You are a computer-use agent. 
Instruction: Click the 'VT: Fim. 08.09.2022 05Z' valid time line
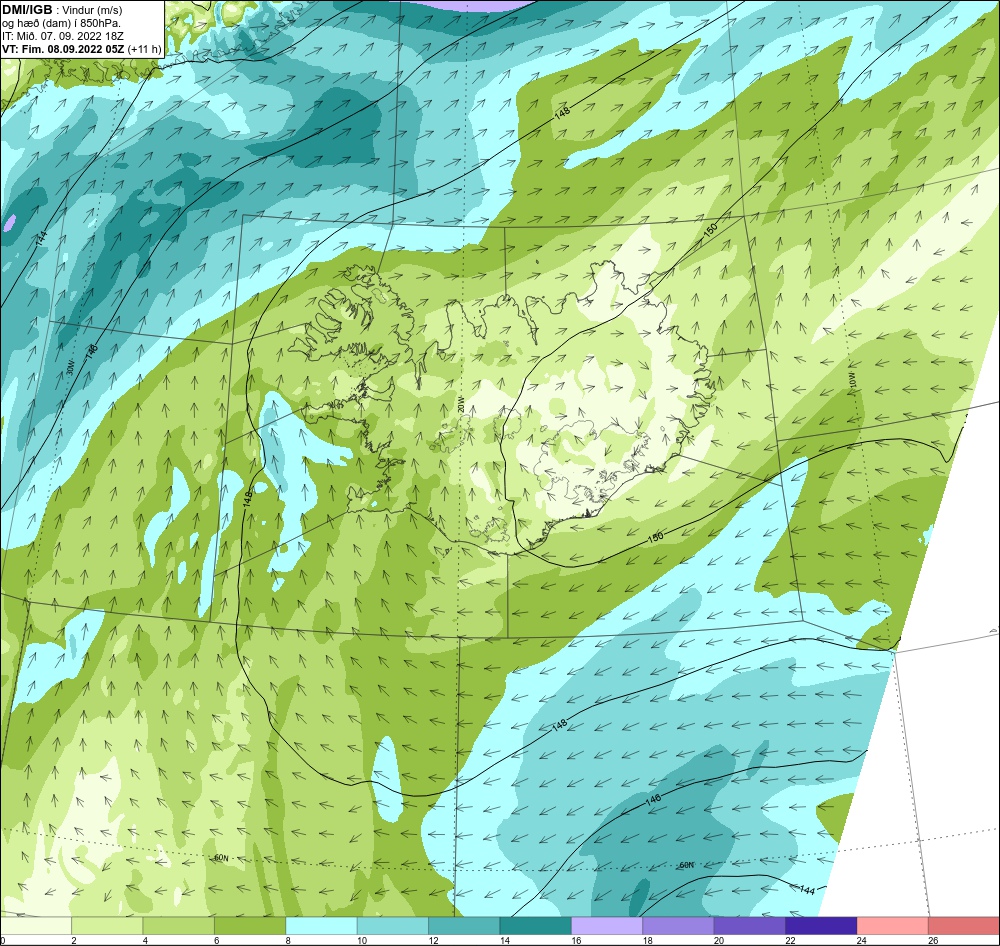tap(64, 49)
